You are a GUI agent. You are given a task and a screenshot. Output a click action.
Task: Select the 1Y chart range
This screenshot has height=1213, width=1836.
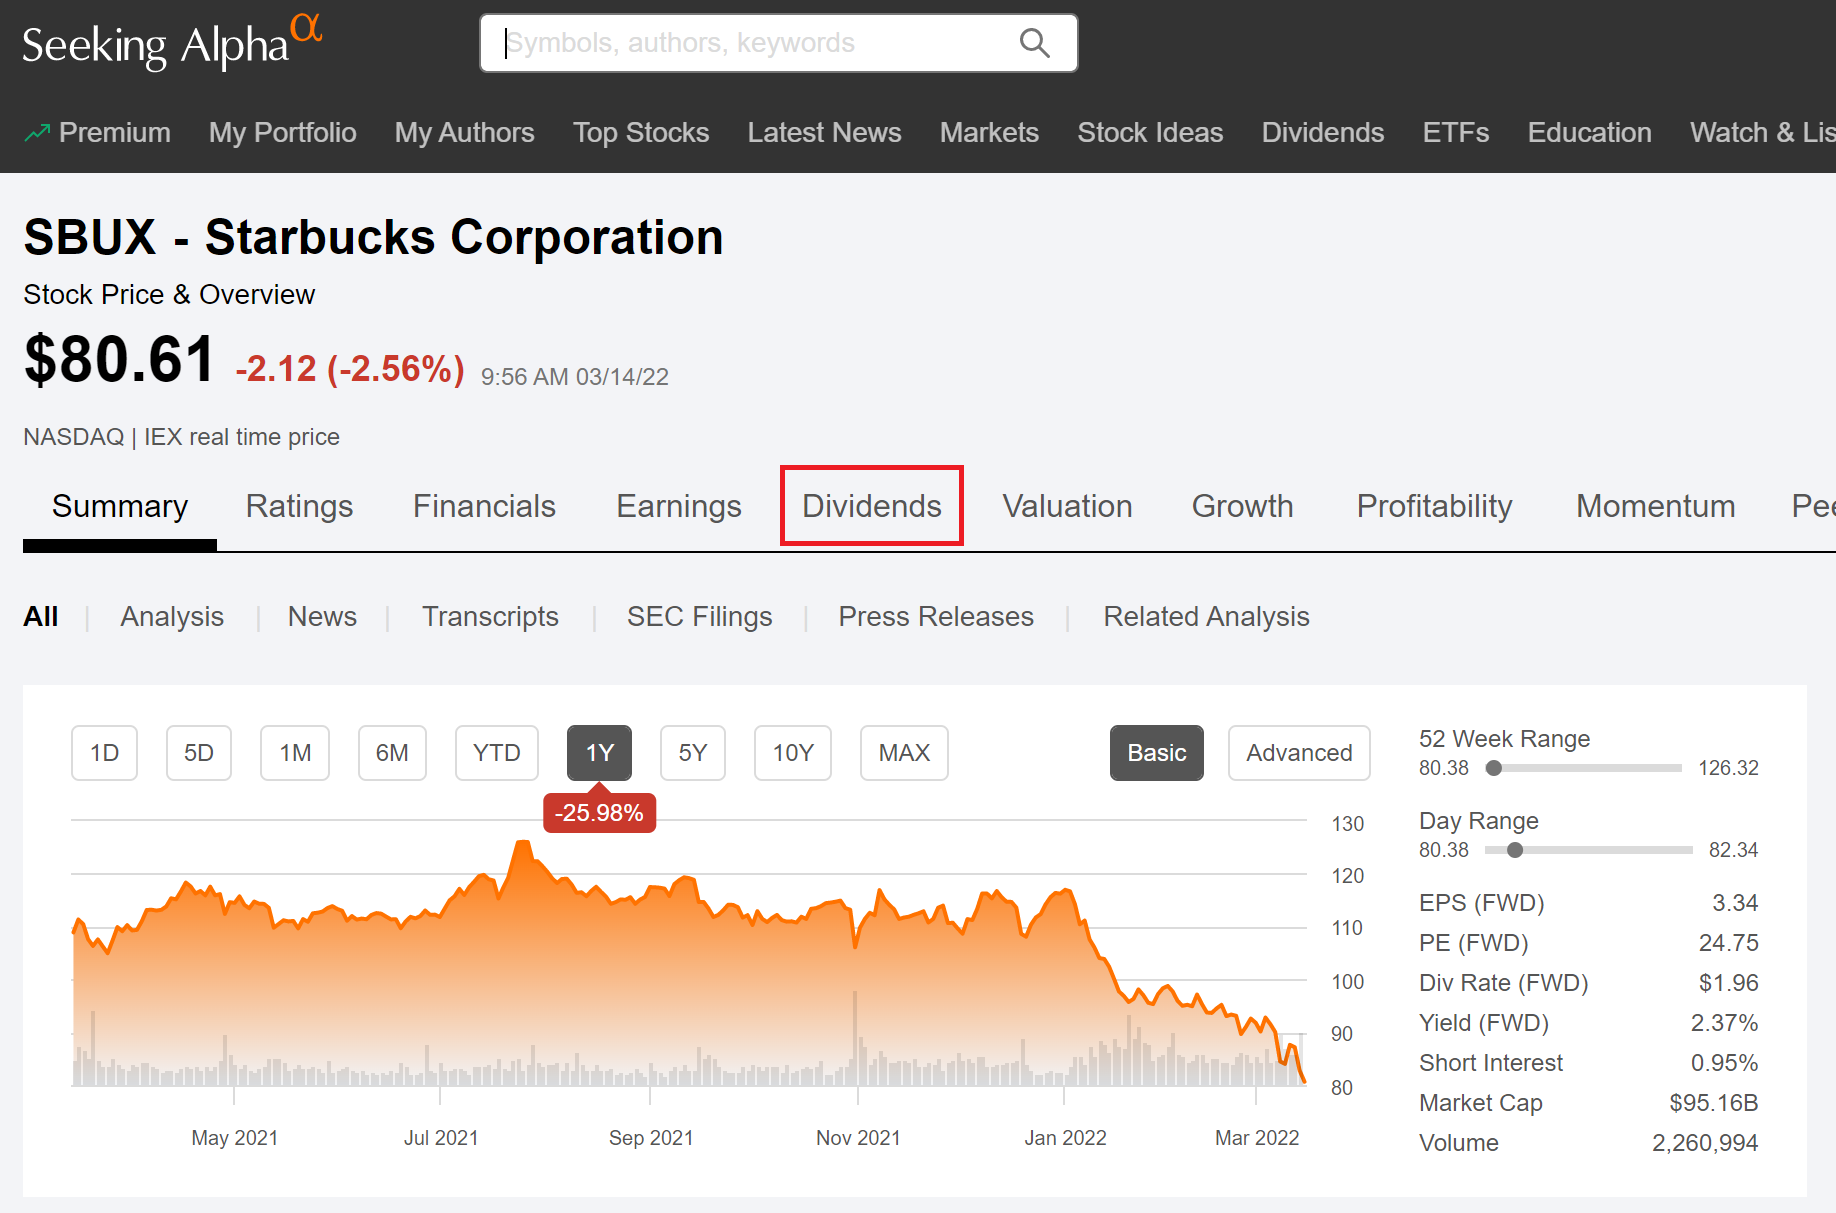click(x=599, y=753)
